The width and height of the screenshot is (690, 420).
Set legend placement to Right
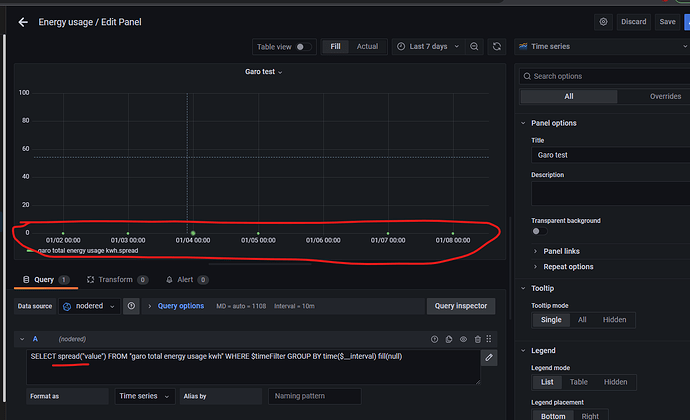click(590, 416)
